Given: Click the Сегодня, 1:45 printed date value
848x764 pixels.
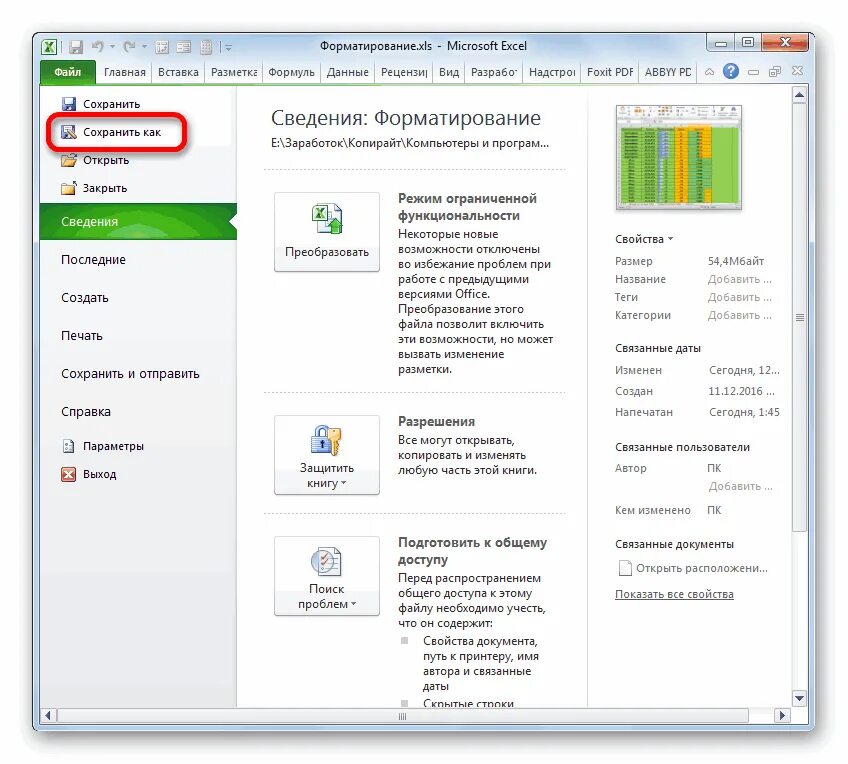Looking at the screenshot, I should tap(744, 412).
